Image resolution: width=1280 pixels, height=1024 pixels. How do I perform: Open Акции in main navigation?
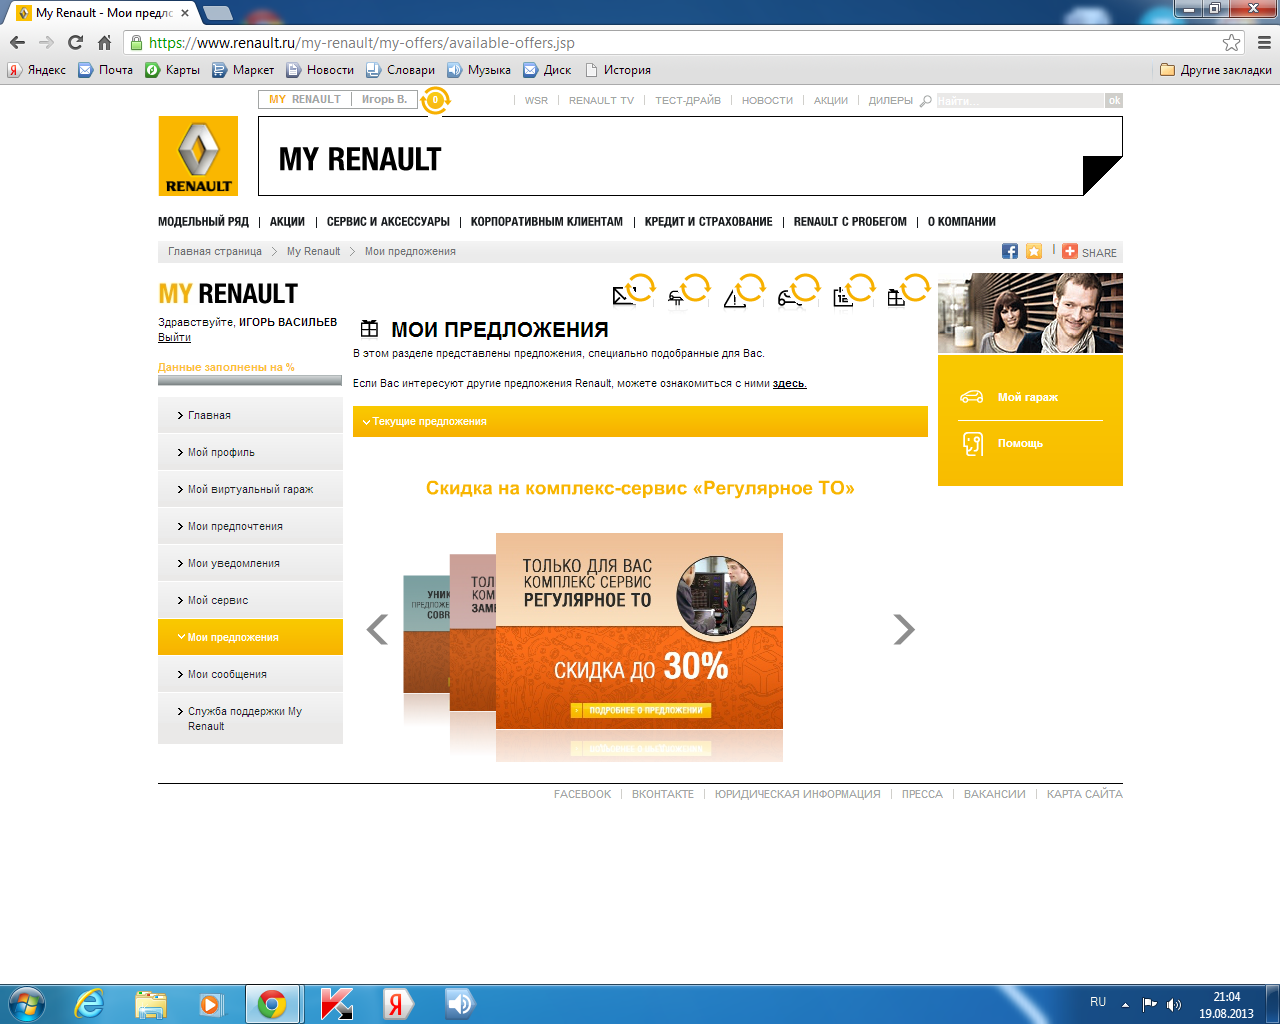287,222
